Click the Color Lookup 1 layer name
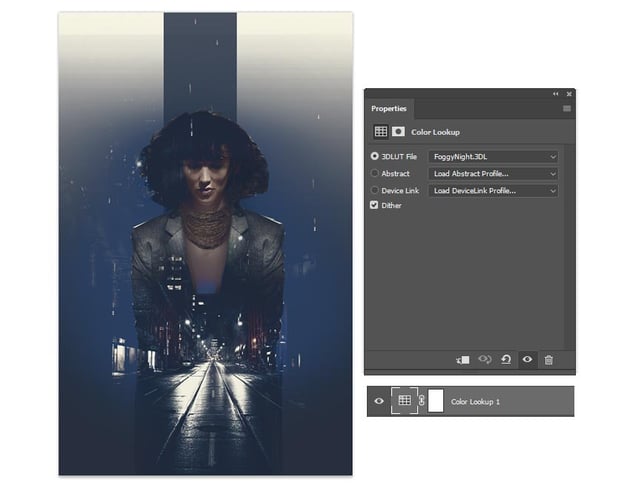This screenshot has width=630, height=488. tap(475, 401)
